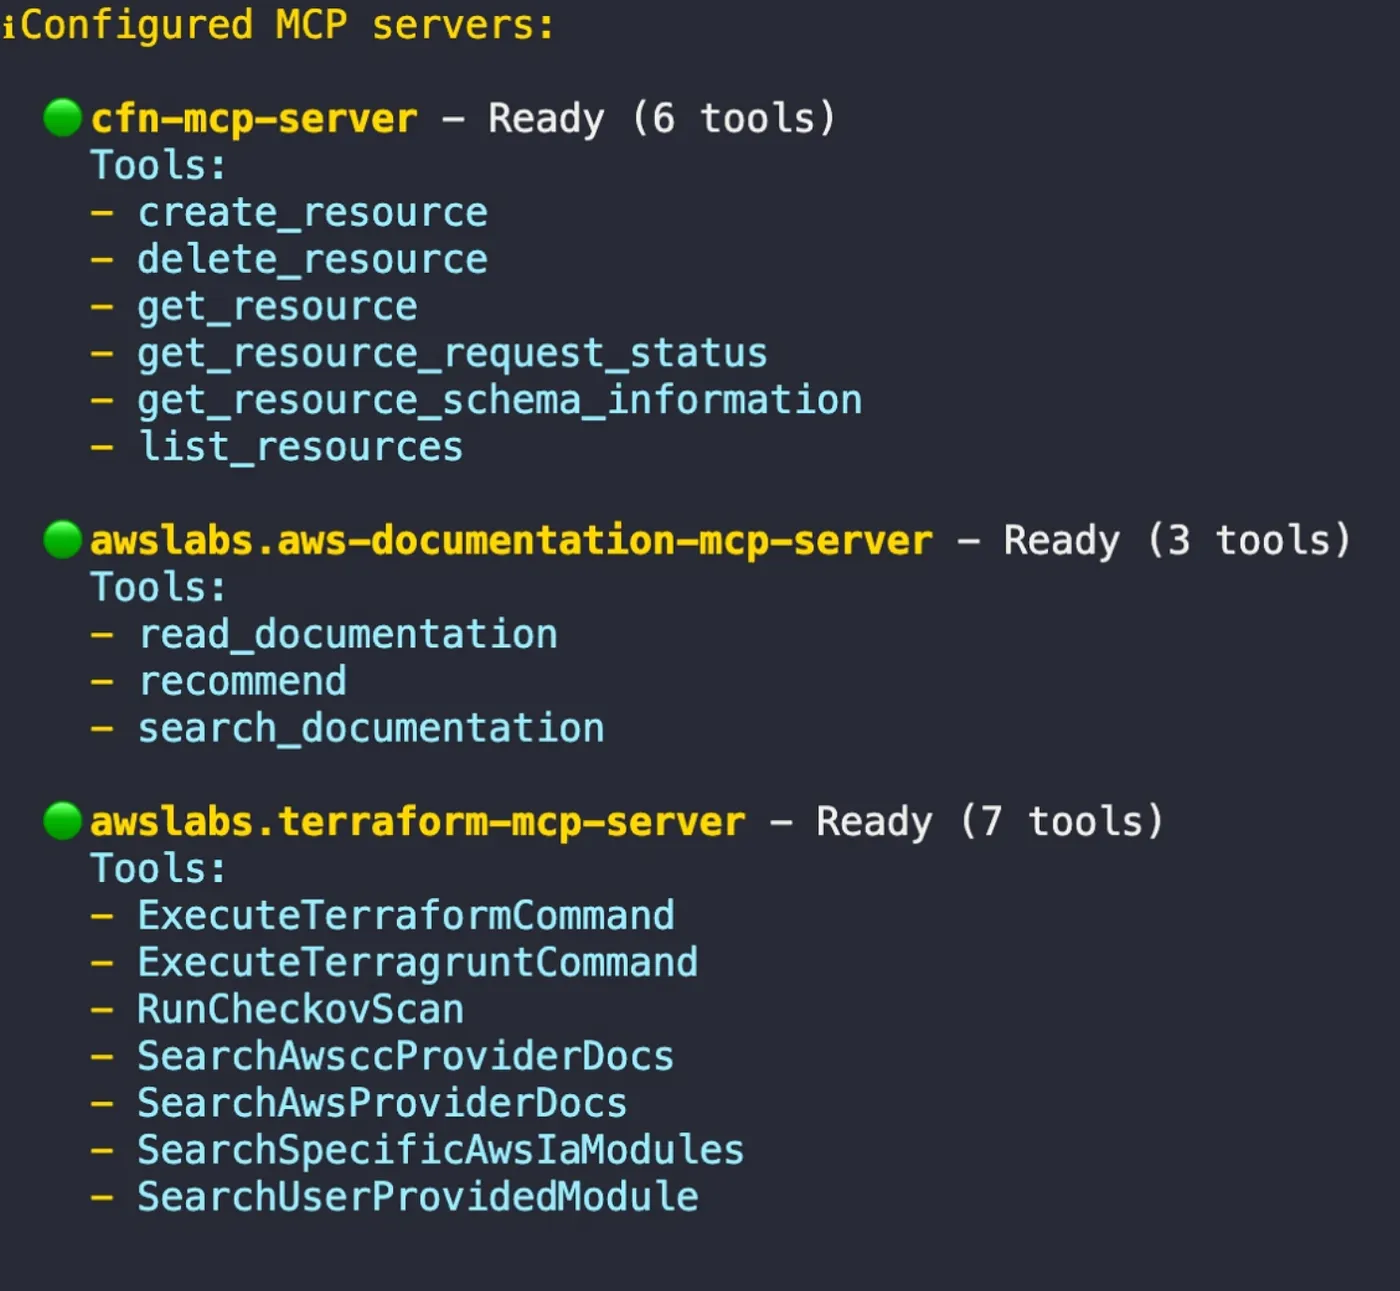Click the green dot beside awslabs.terraform-mcp-server
This screenshot has width=1400, height=1291.
(x=62, y=821)
